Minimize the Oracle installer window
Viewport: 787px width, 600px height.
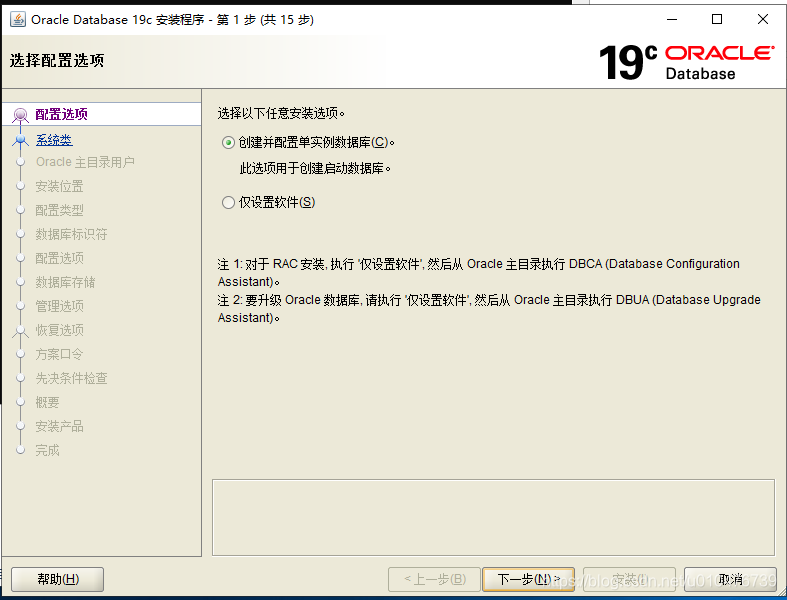(x=672, y=20)
